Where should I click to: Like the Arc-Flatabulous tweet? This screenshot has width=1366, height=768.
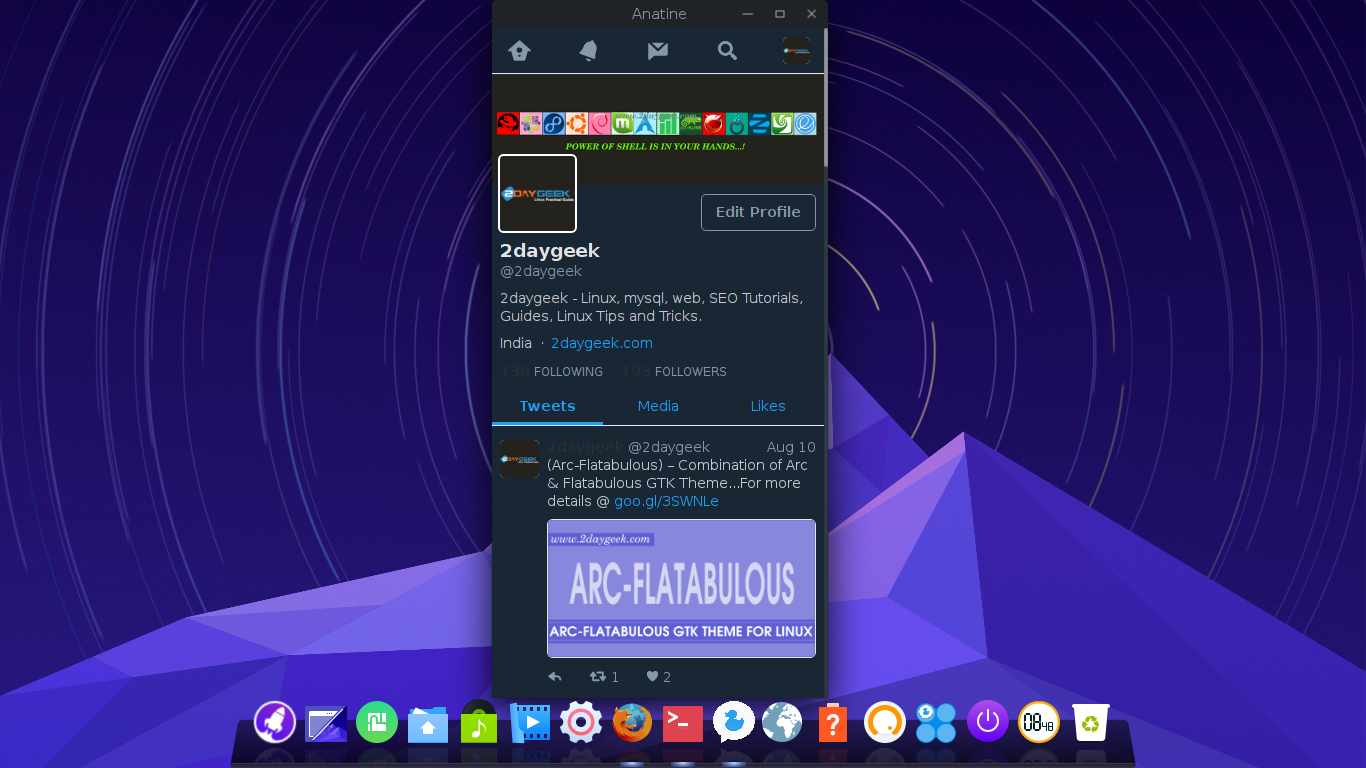point(653,677)
